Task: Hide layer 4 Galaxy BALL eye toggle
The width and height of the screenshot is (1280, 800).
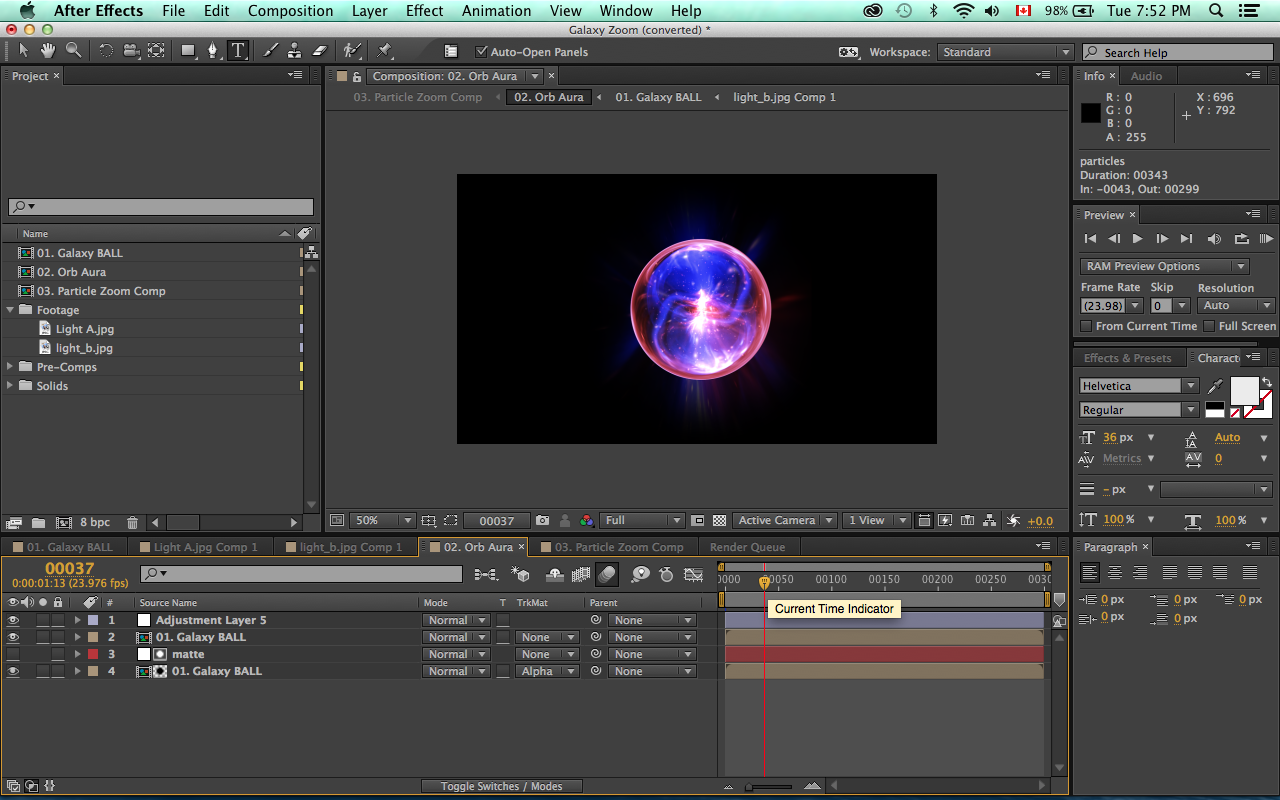Action: 13,671
